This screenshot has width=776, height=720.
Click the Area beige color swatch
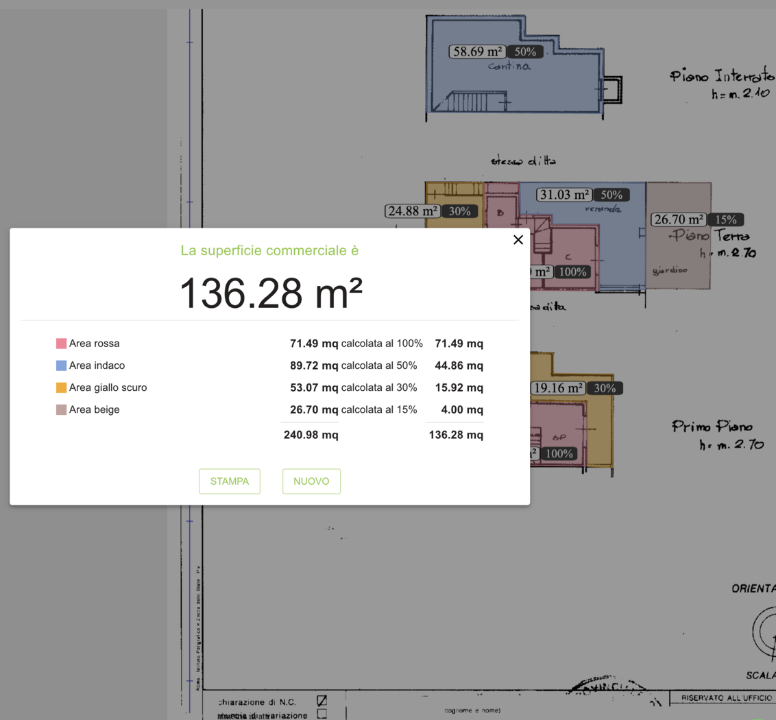pos(61,410)
